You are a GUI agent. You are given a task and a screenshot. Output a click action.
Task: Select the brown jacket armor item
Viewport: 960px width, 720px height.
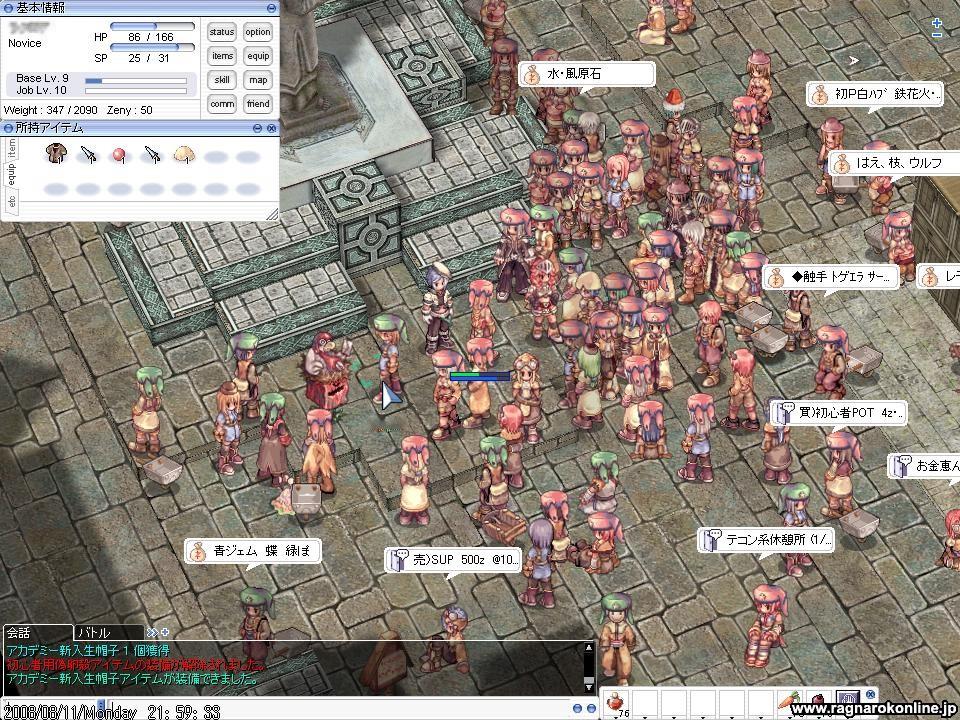(x=56, y=154)
